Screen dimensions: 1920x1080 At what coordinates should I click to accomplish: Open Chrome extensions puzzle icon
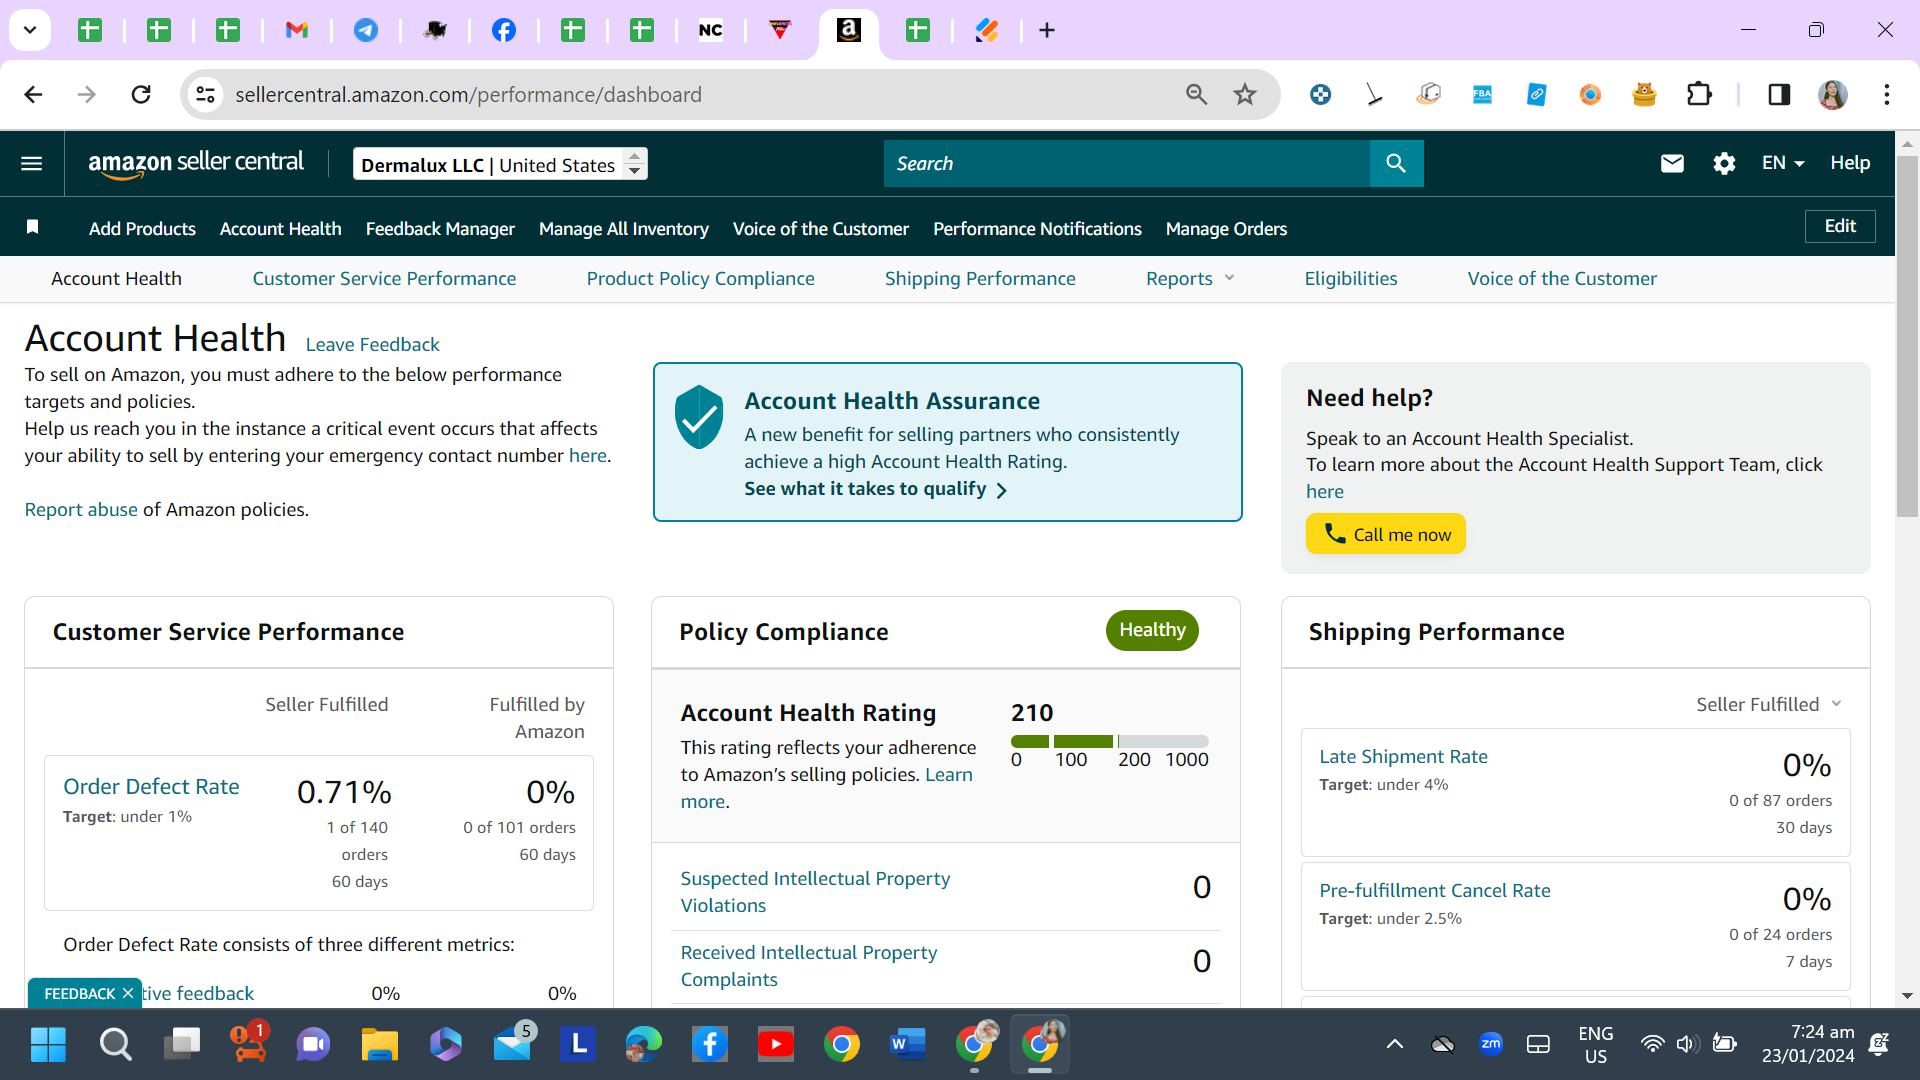point(1699,94)
